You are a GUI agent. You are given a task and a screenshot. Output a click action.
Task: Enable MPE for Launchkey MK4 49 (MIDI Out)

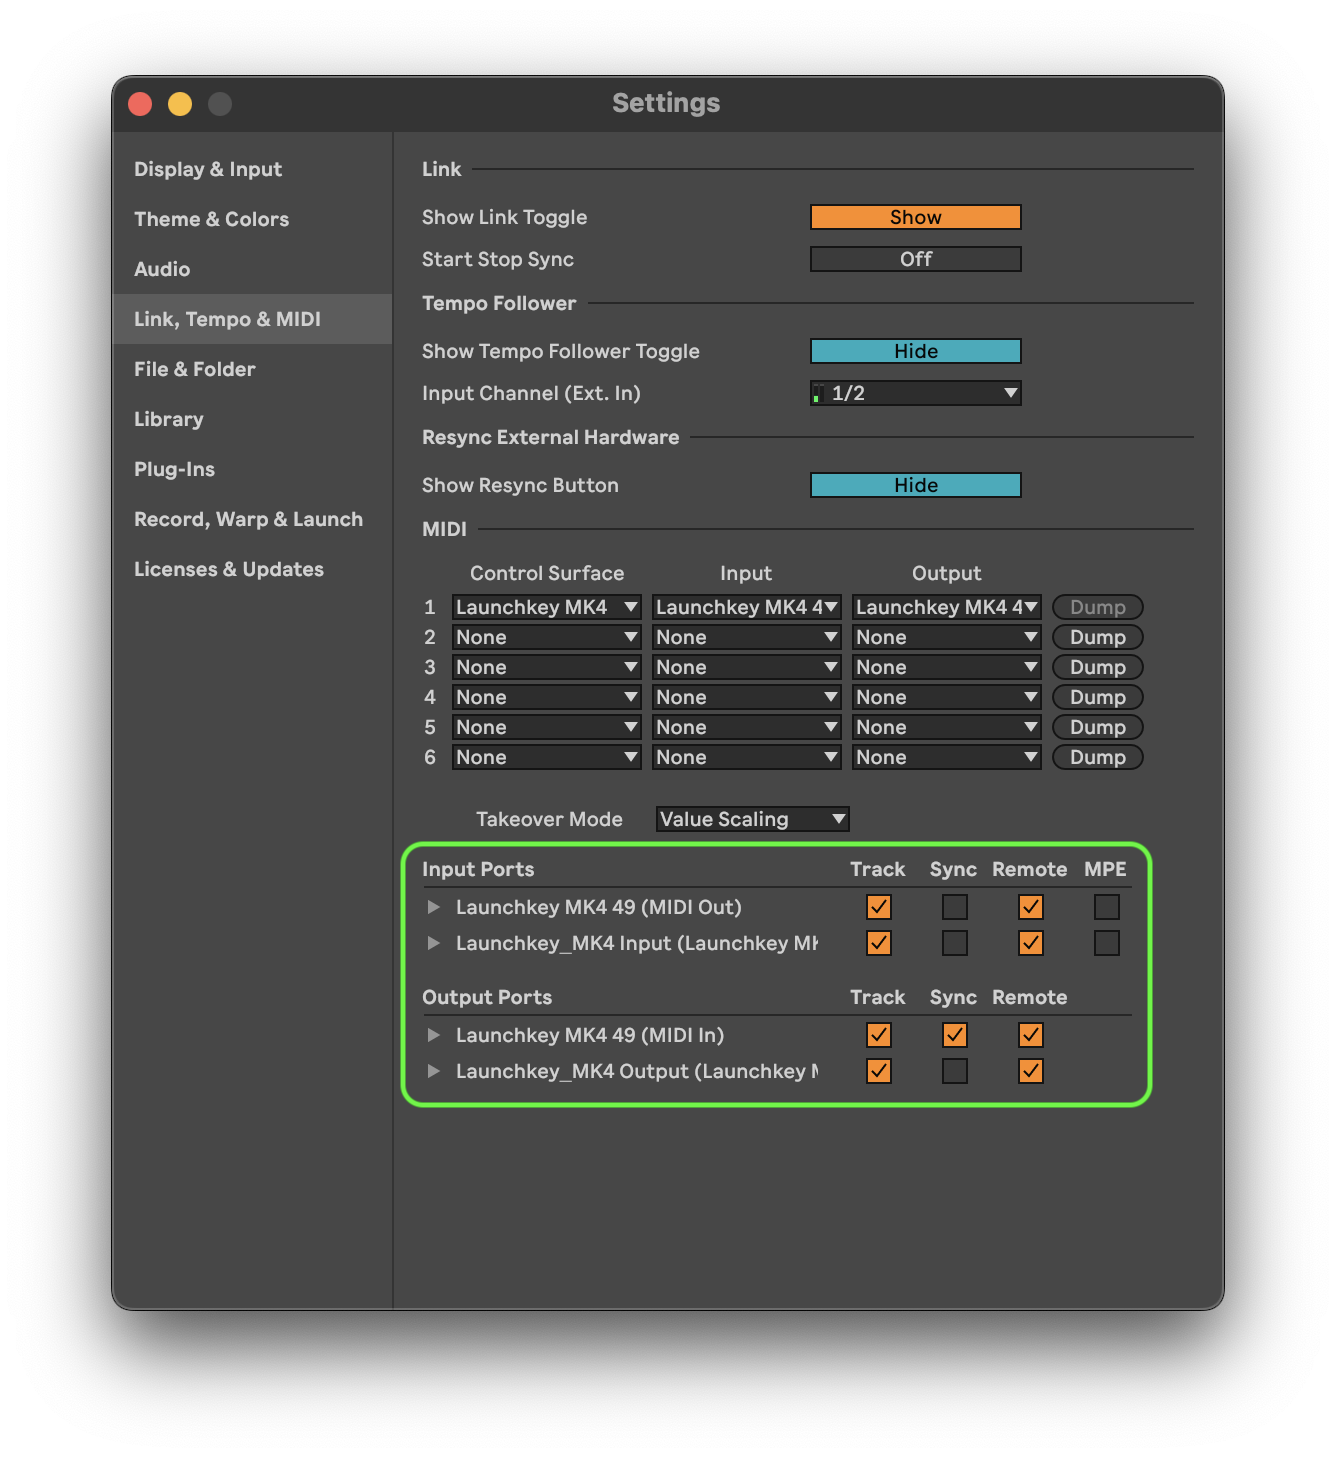(x=1107, y=907)
